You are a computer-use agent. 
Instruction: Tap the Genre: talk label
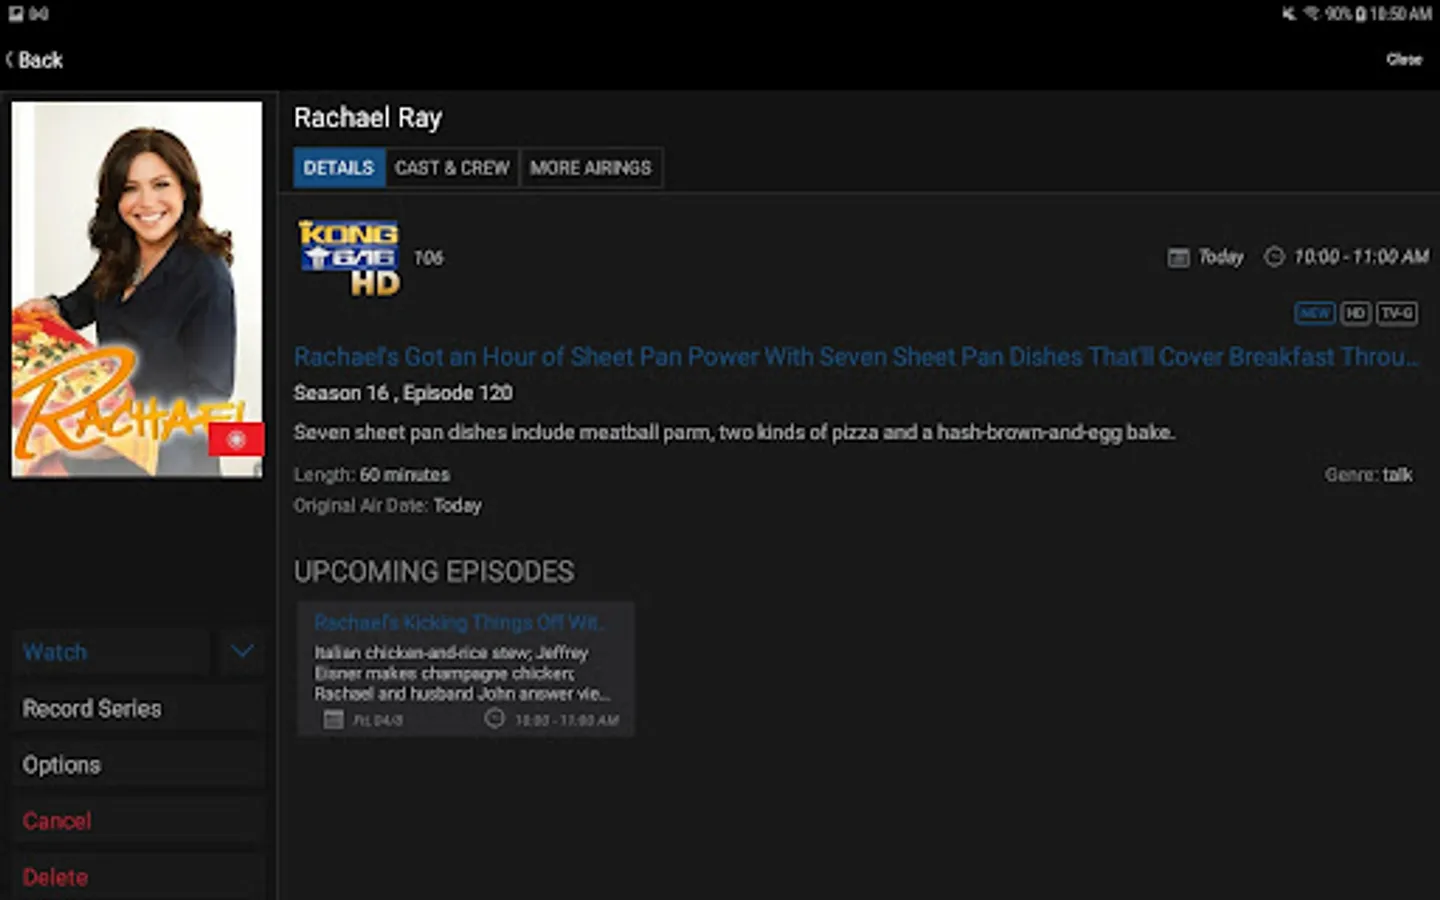1368,475
